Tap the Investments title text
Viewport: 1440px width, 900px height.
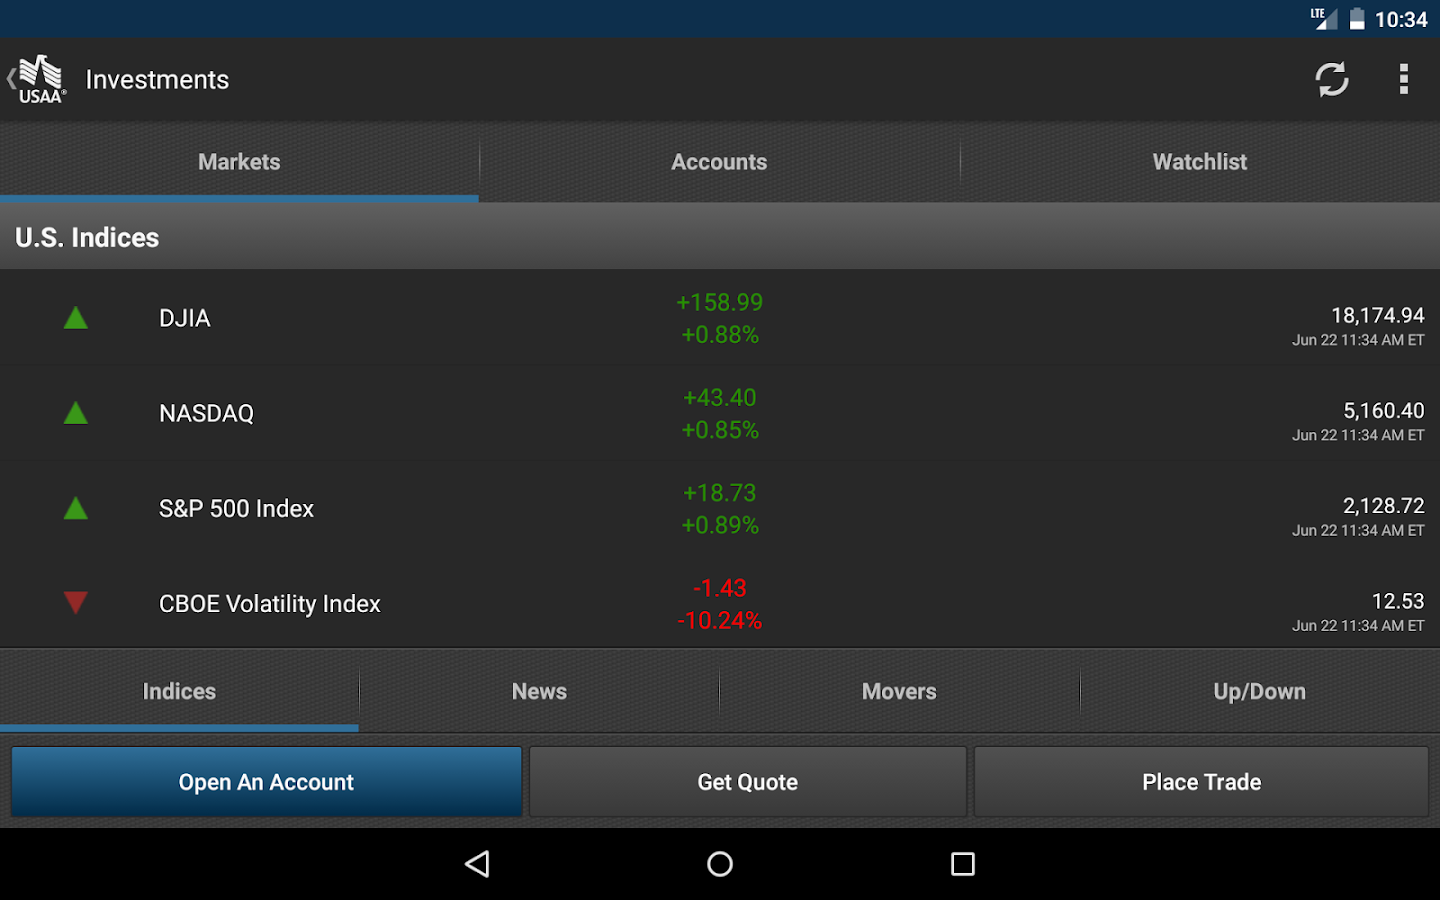tap(157, 79)
